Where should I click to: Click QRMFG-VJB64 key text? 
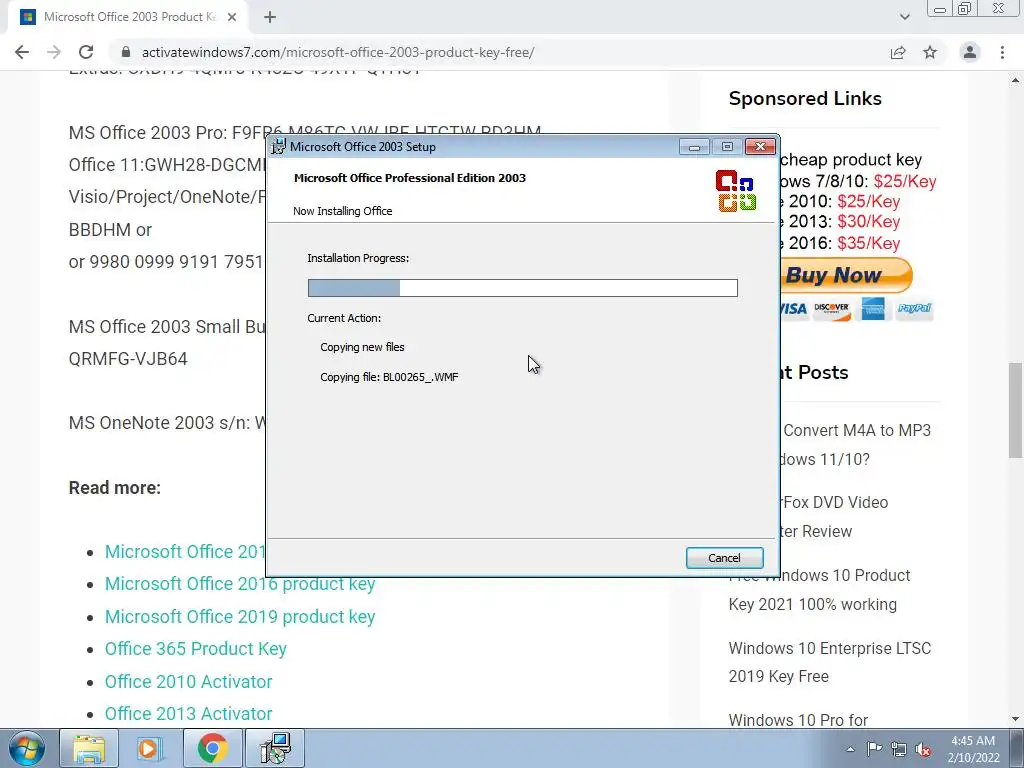128,359
